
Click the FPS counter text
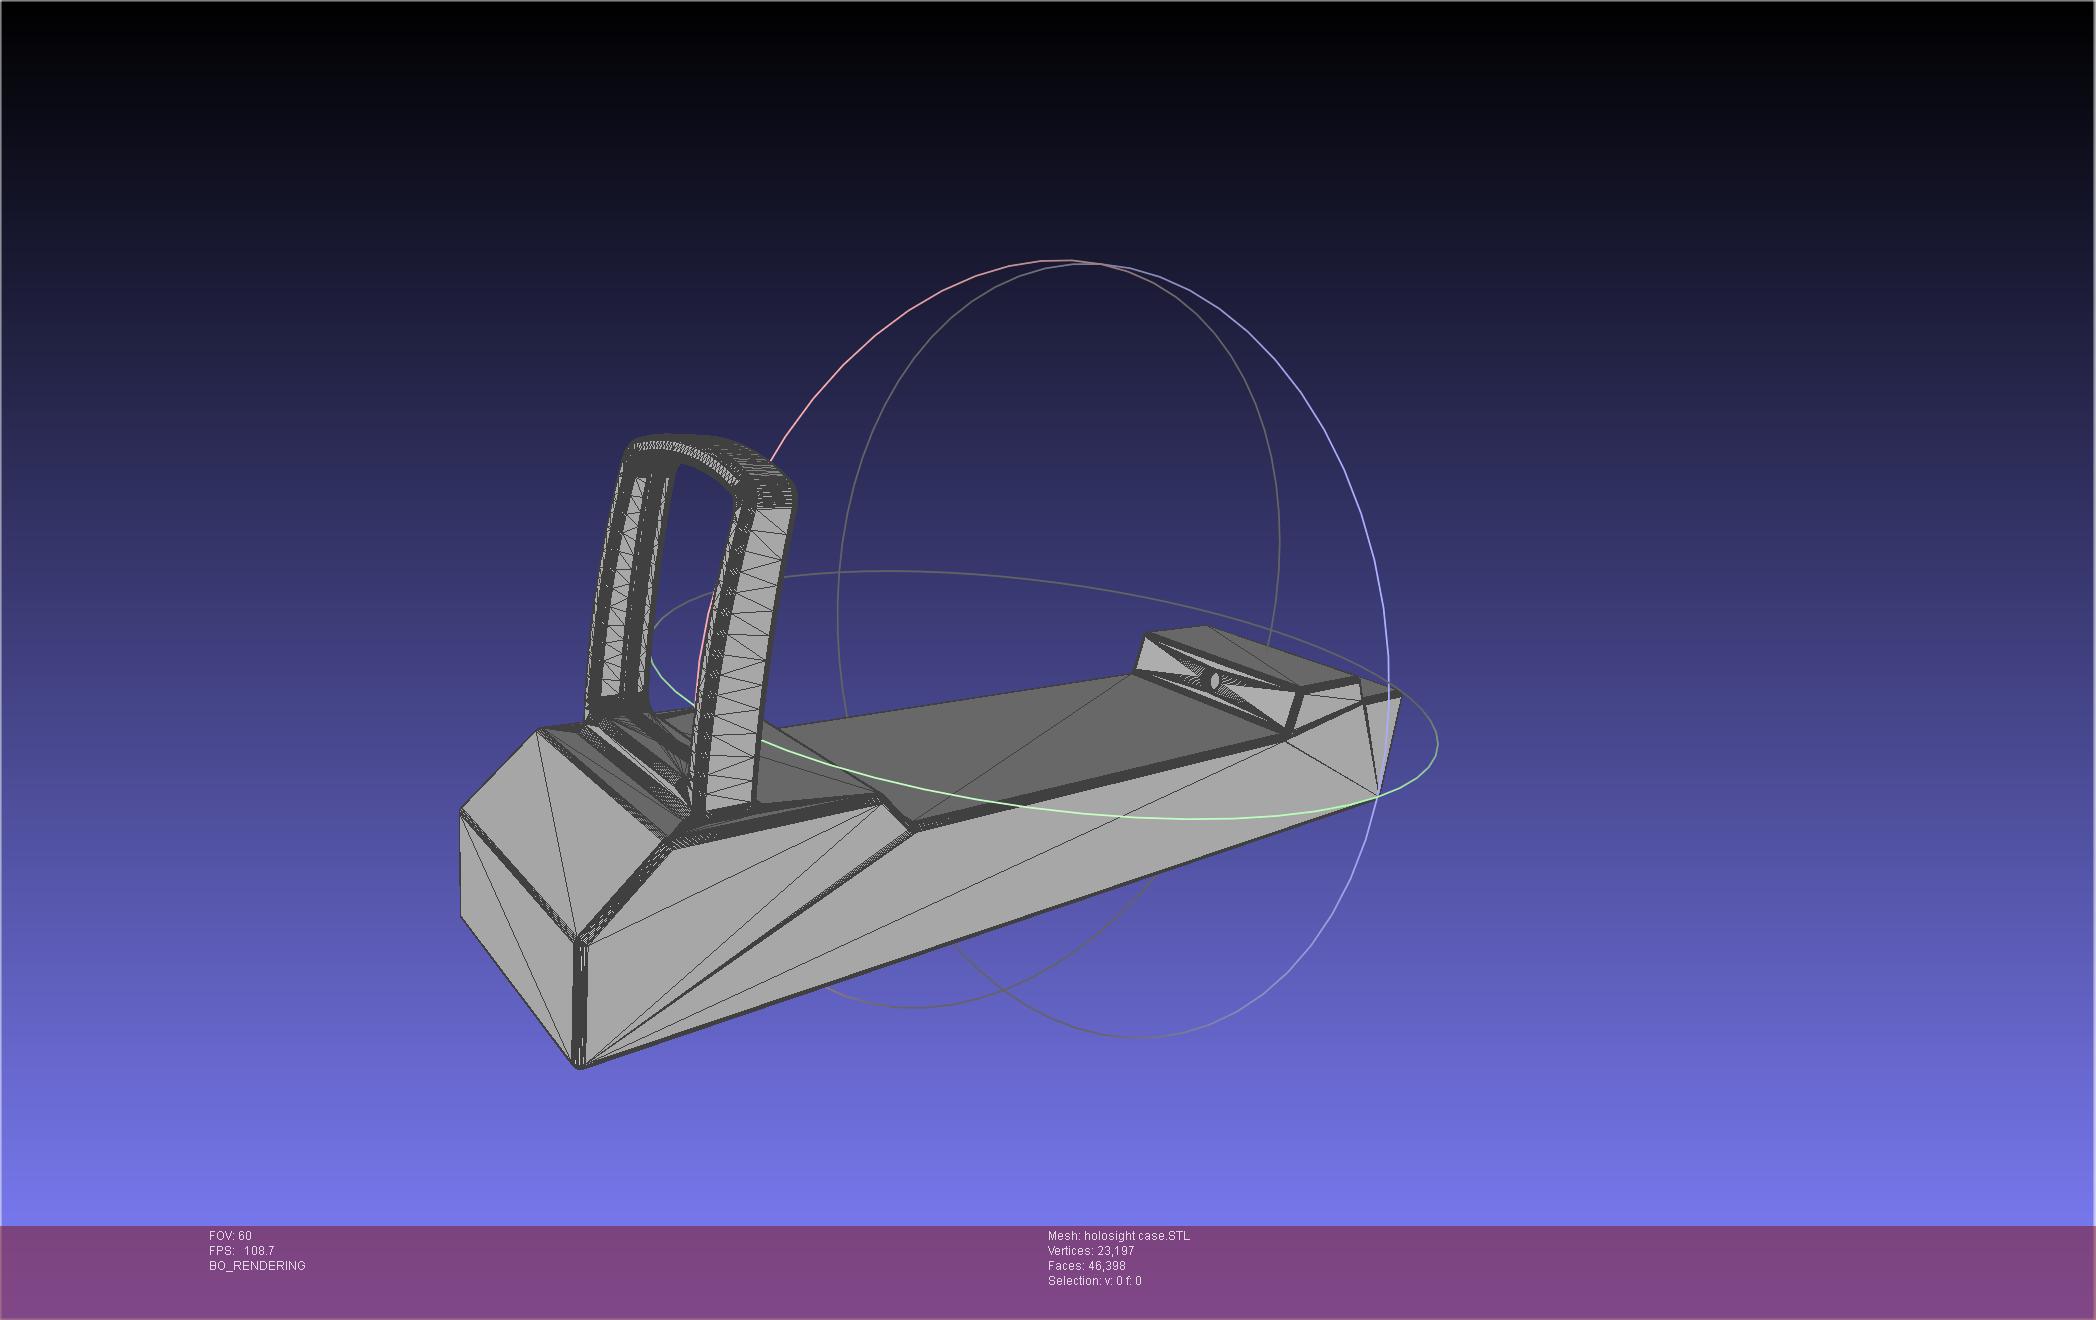click(241, 1251)
